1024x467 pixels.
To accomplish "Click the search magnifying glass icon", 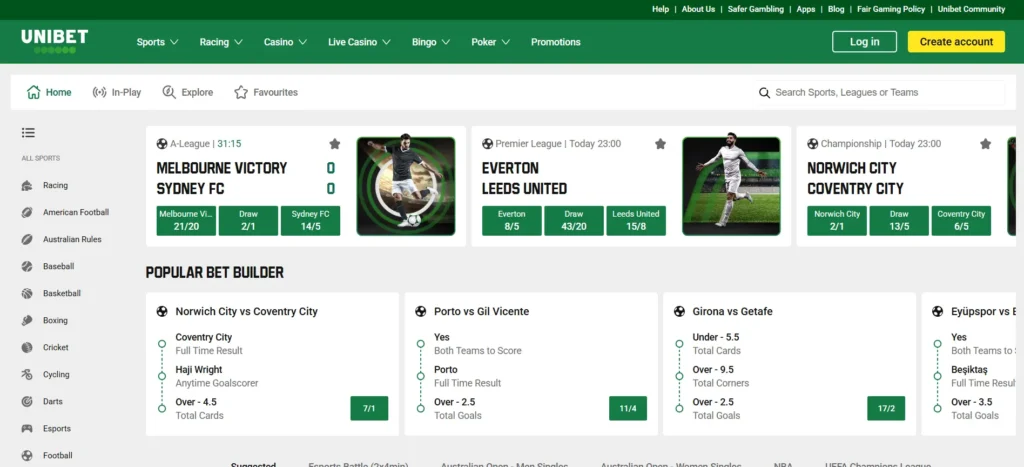I will coord(764,93).
